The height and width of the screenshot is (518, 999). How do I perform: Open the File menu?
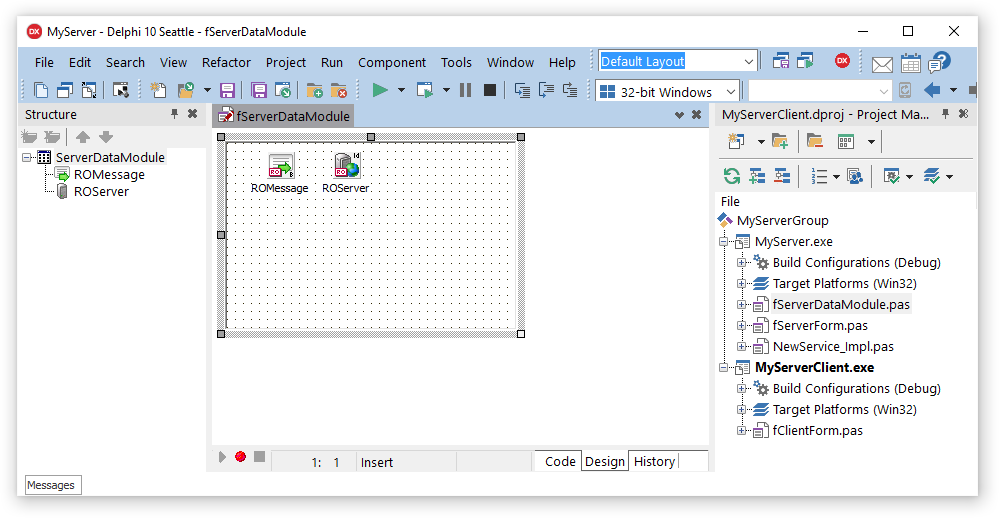[x=44, y=62]
